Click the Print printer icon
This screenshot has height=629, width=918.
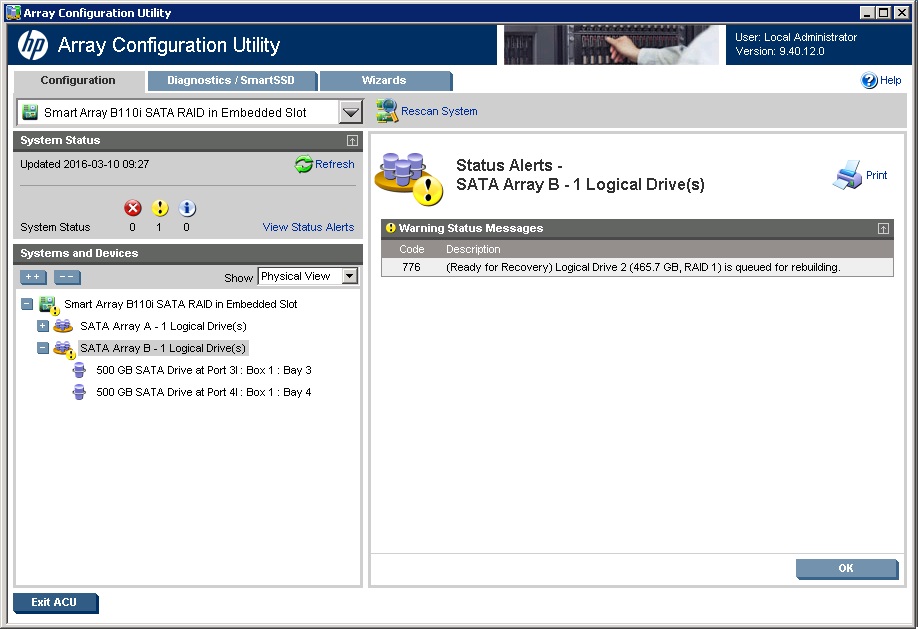pyautogui.click(x=847, y=175)
